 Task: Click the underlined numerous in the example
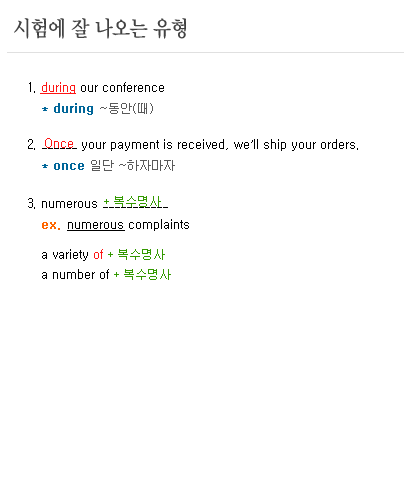(96, 225)
